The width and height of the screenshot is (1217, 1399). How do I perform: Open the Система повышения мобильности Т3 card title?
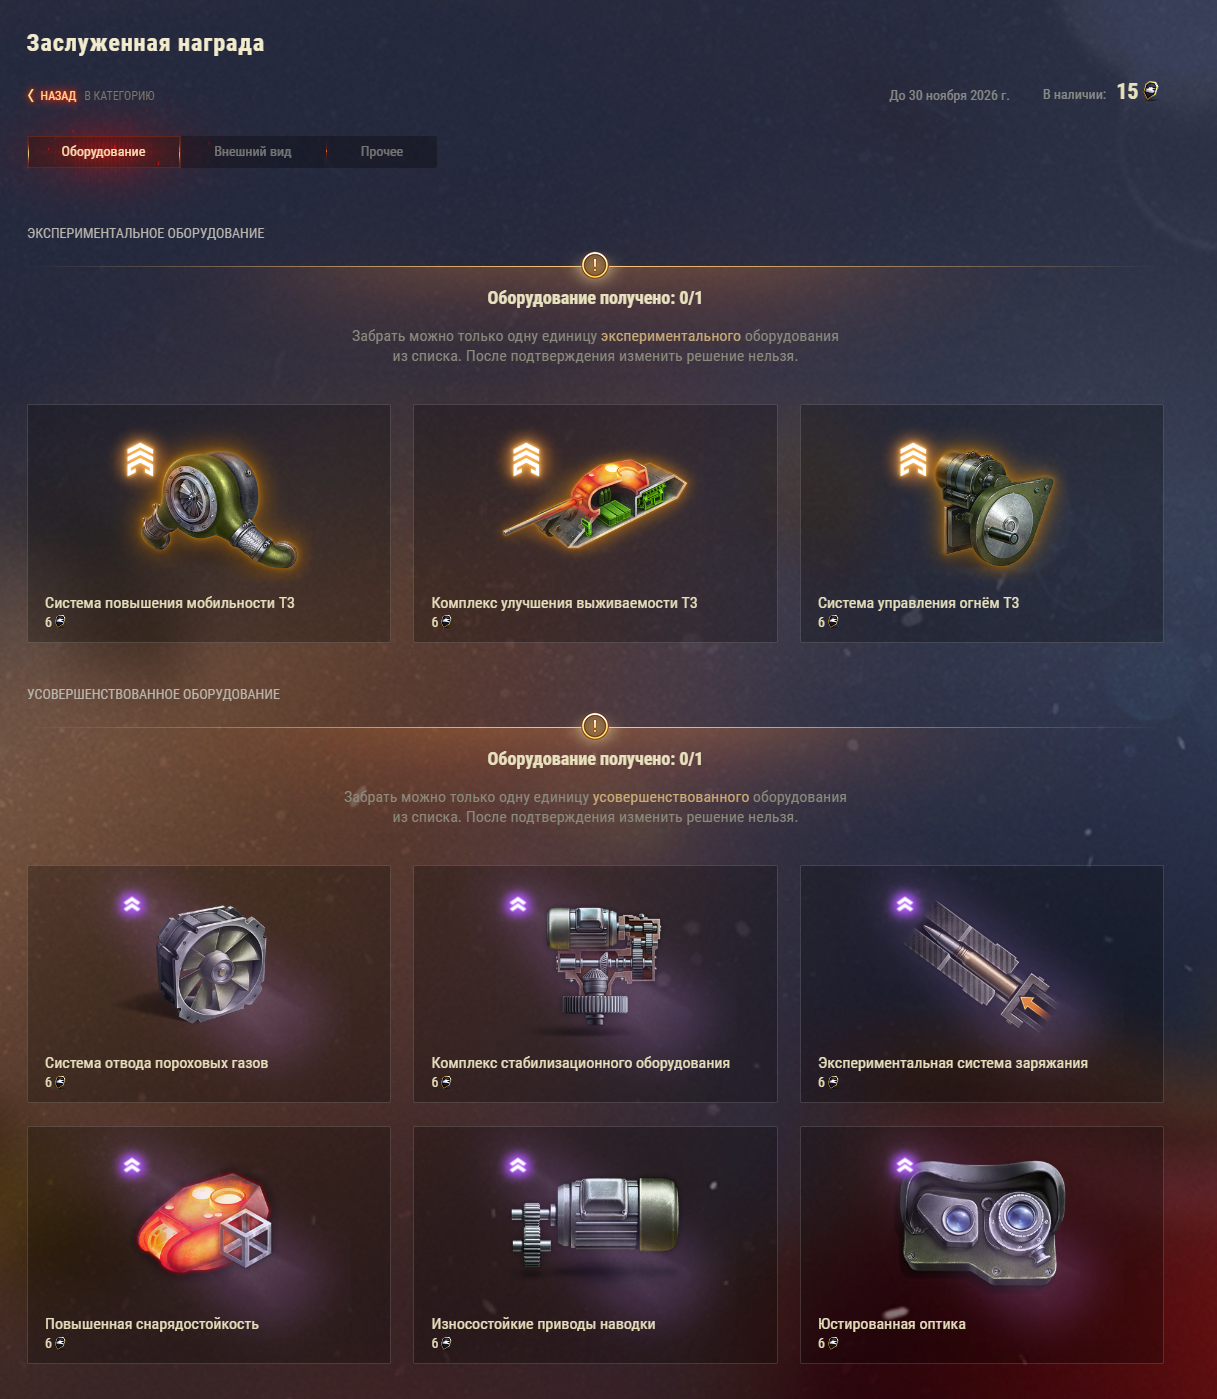click(170, 603)
